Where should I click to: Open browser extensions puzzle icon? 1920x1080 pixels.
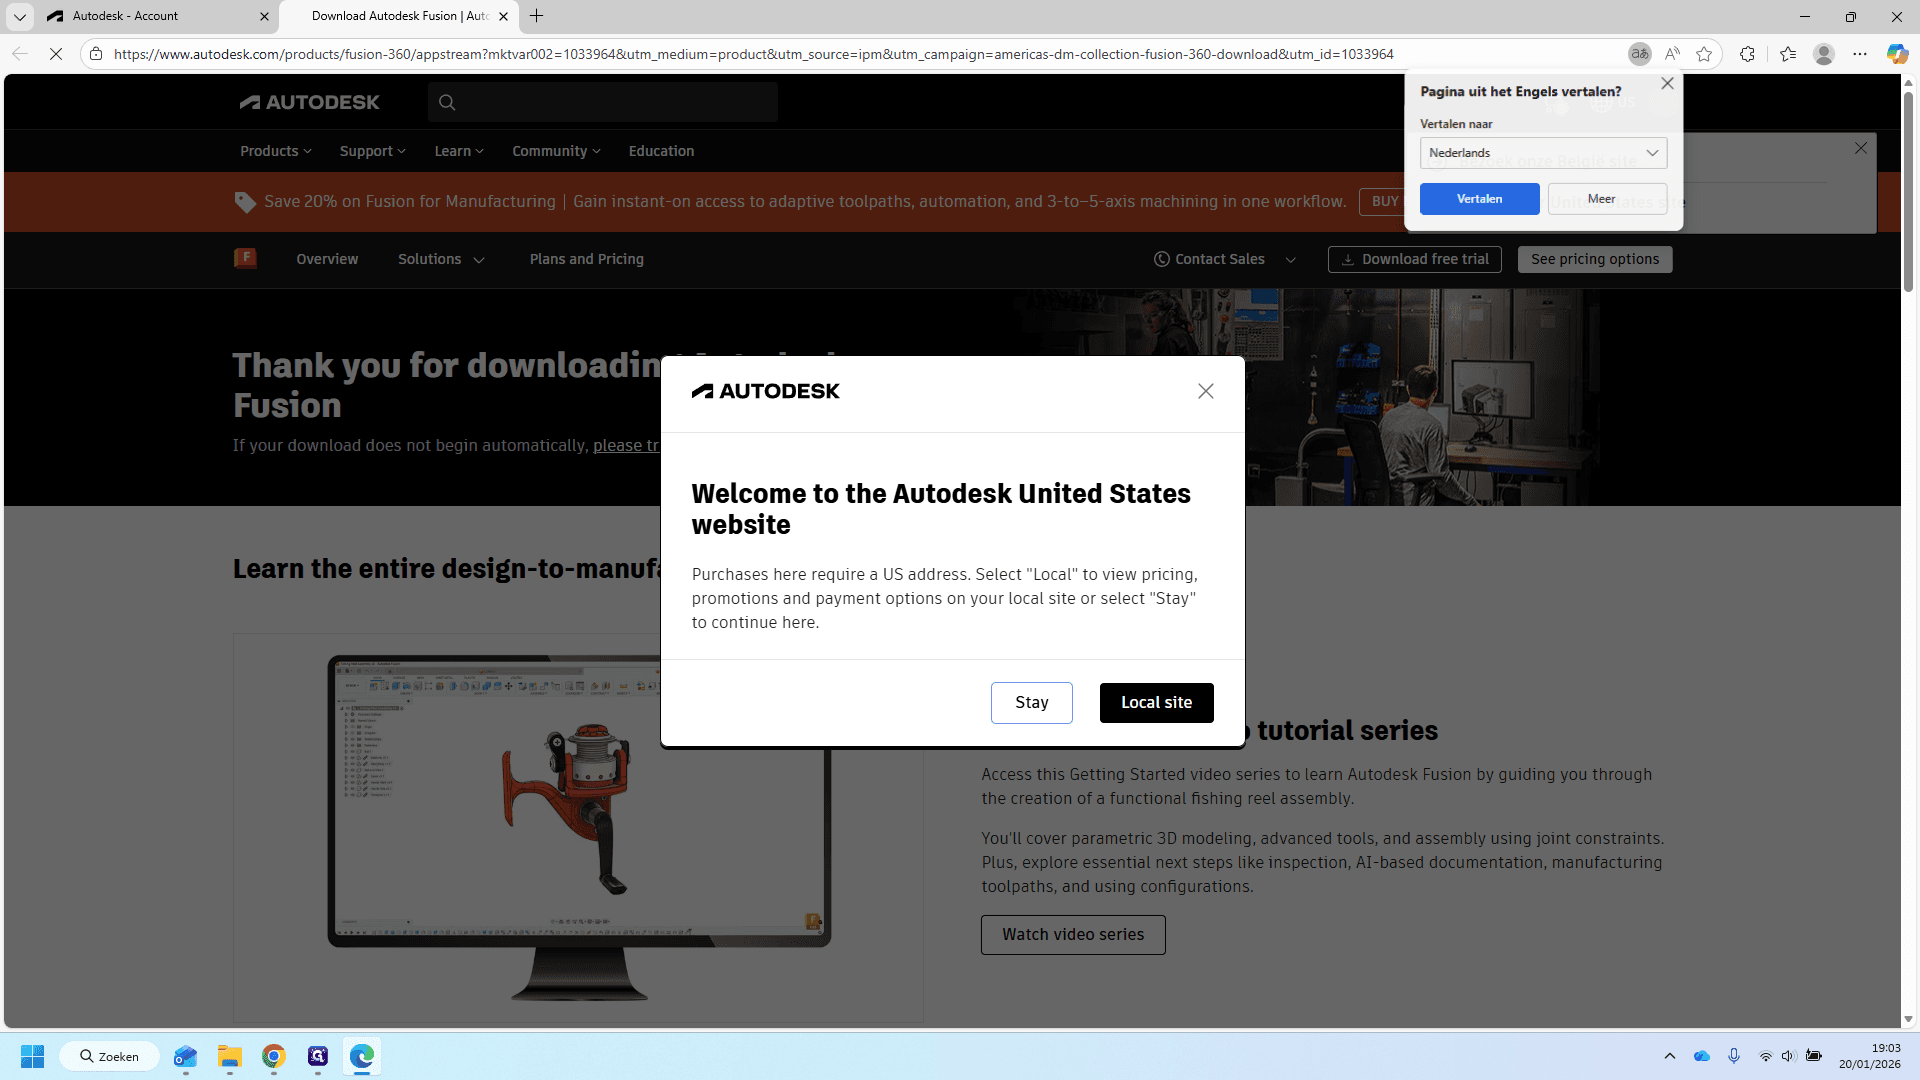[x=1747, y=54]
